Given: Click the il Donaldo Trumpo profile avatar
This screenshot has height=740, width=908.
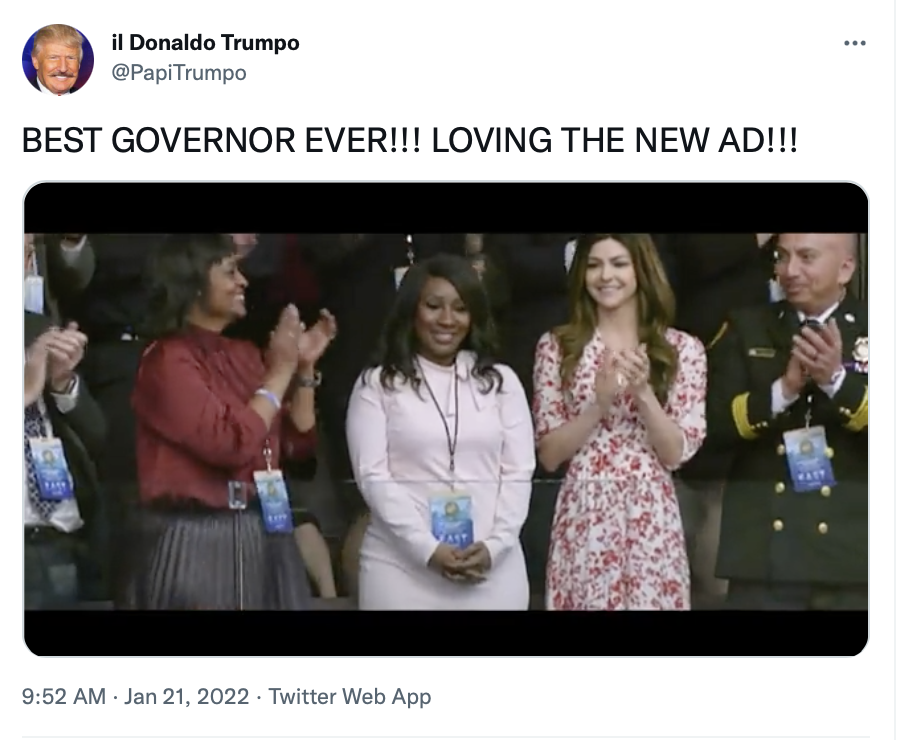Looking at the screenshot, I should pos(58,59).
